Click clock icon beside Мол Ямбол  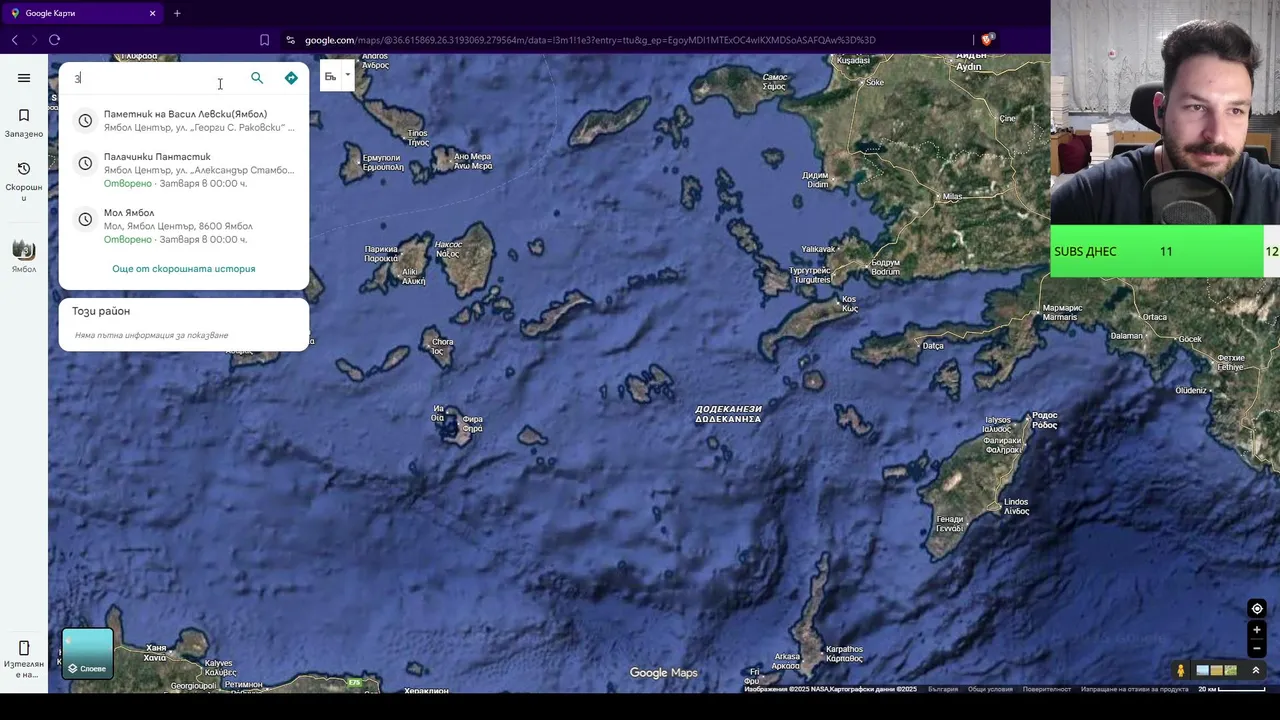click(85, 219)
